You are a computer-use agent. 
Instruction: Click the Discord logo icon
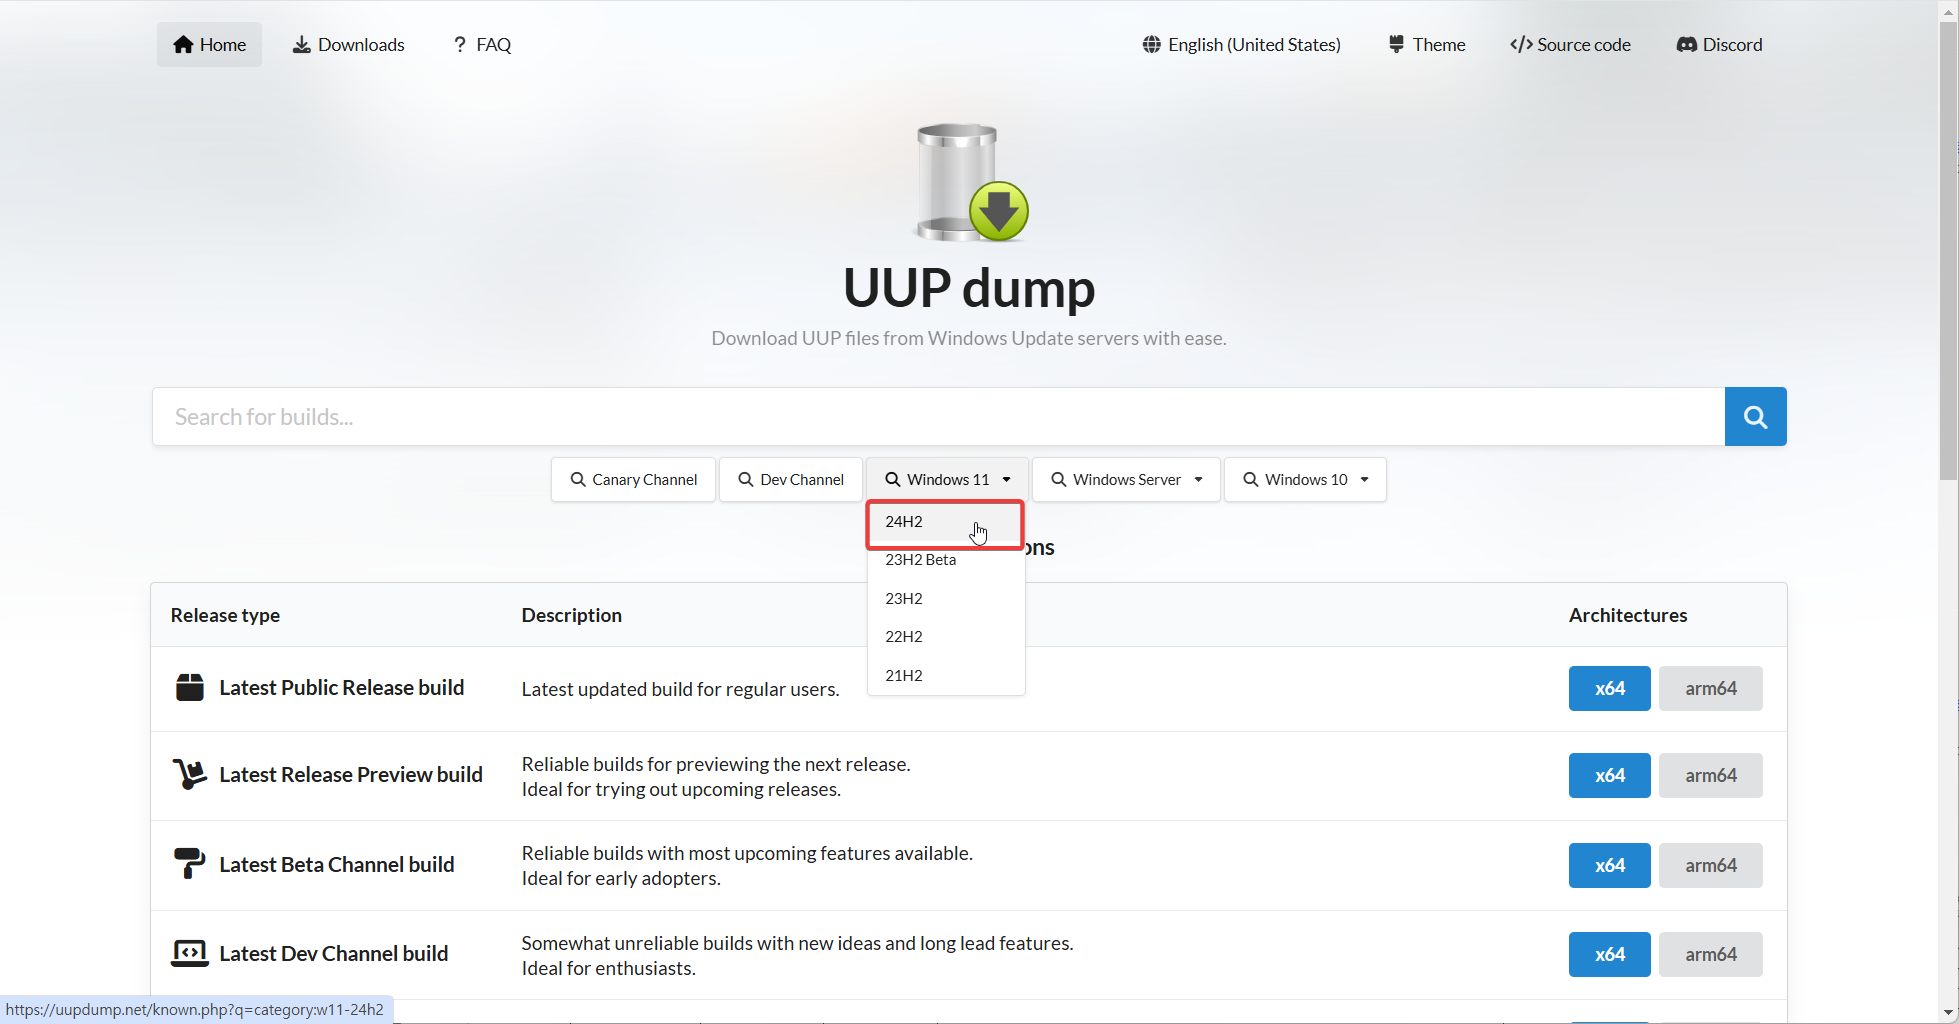pos(1687,45)
